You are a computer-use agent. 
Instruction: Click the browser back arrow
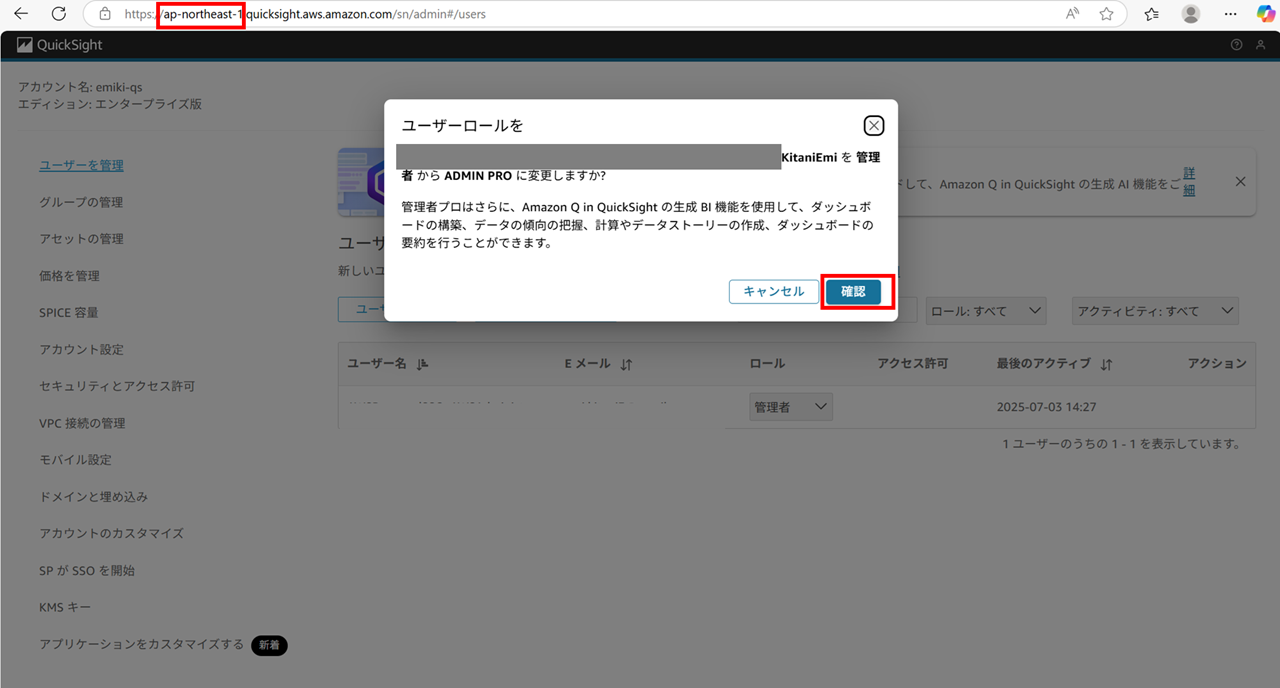pos(22,14)
